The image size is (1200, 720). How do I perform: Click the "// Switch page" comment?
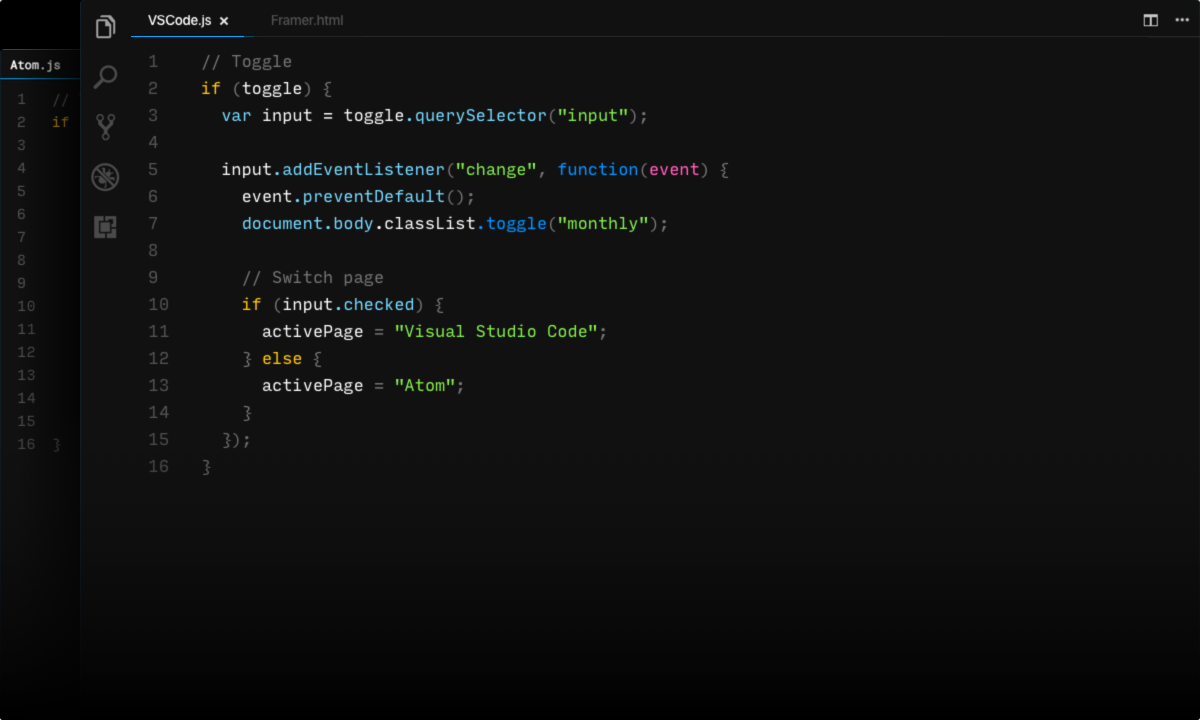[312, 278]
